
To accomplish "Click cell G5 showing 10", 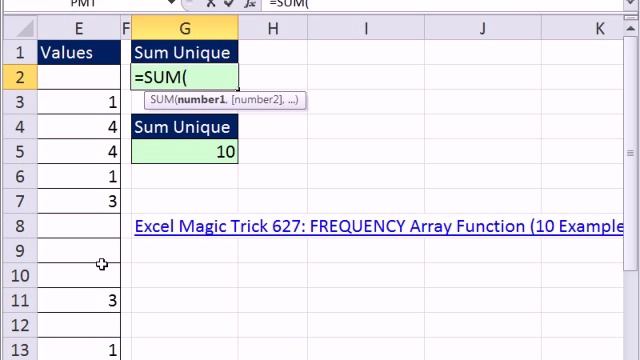I will 185,152.
